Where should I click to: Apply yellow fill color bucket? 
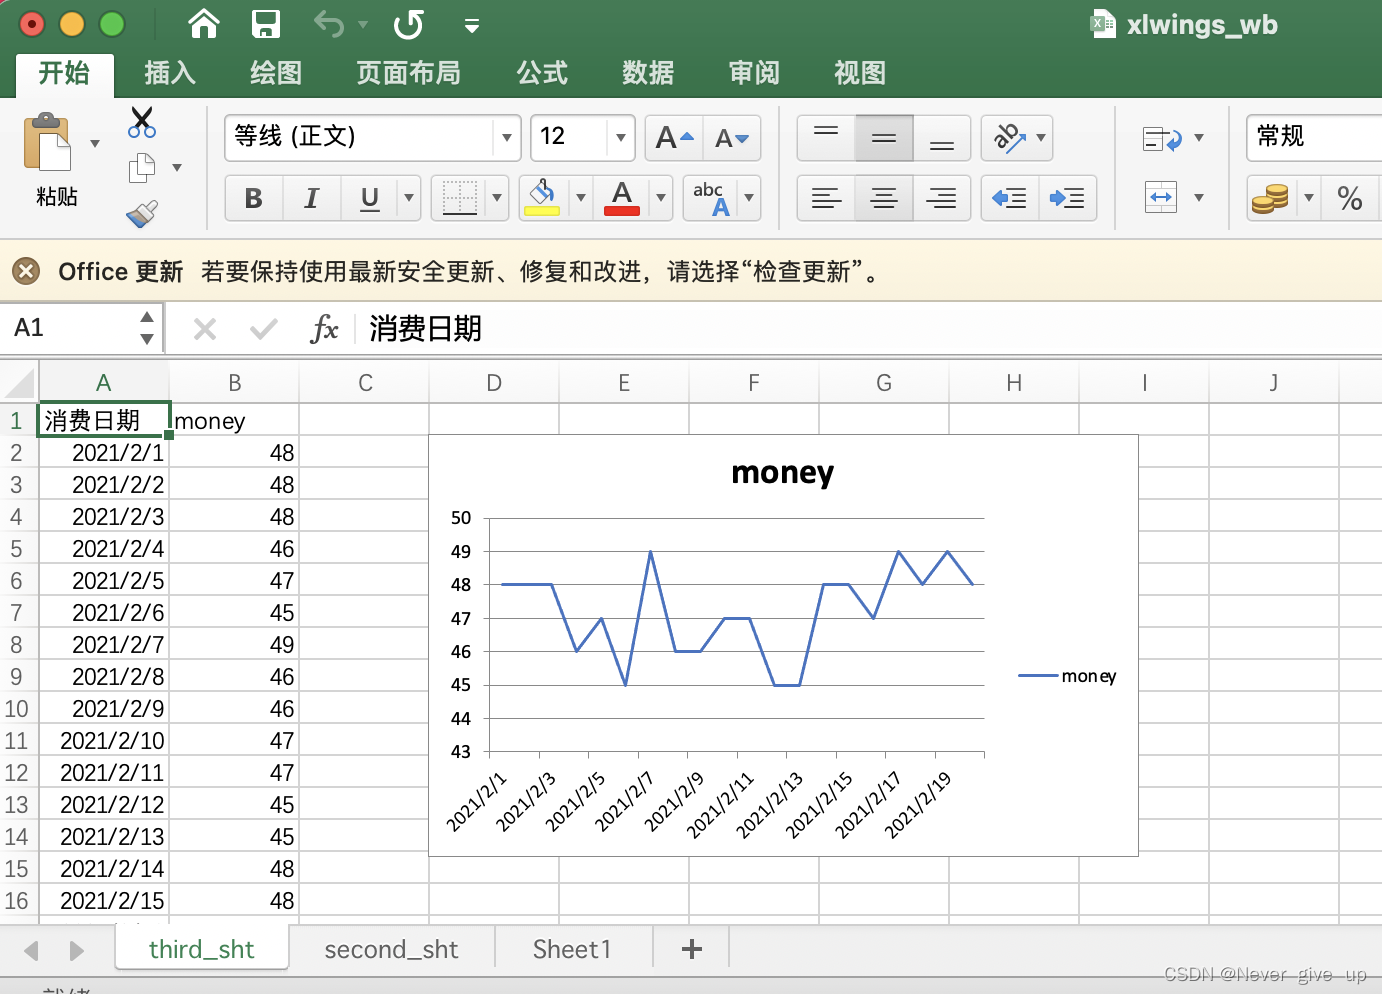542,198
